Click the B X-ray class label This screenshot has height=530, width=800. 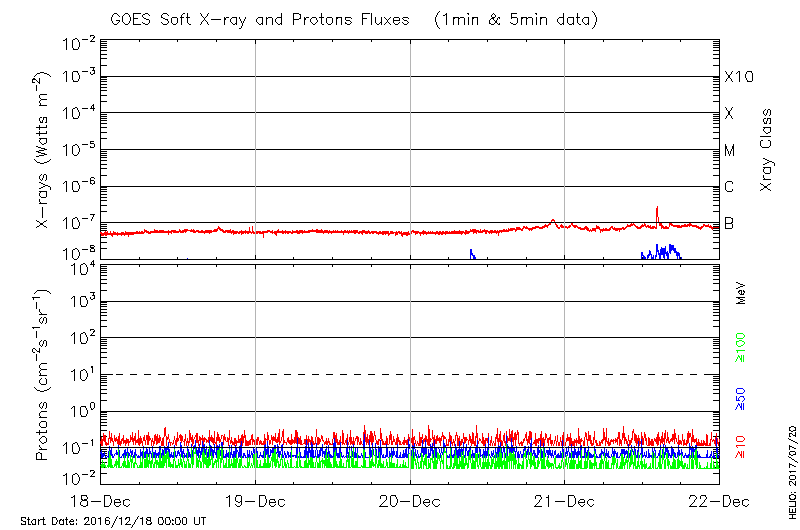coord(730,223)
